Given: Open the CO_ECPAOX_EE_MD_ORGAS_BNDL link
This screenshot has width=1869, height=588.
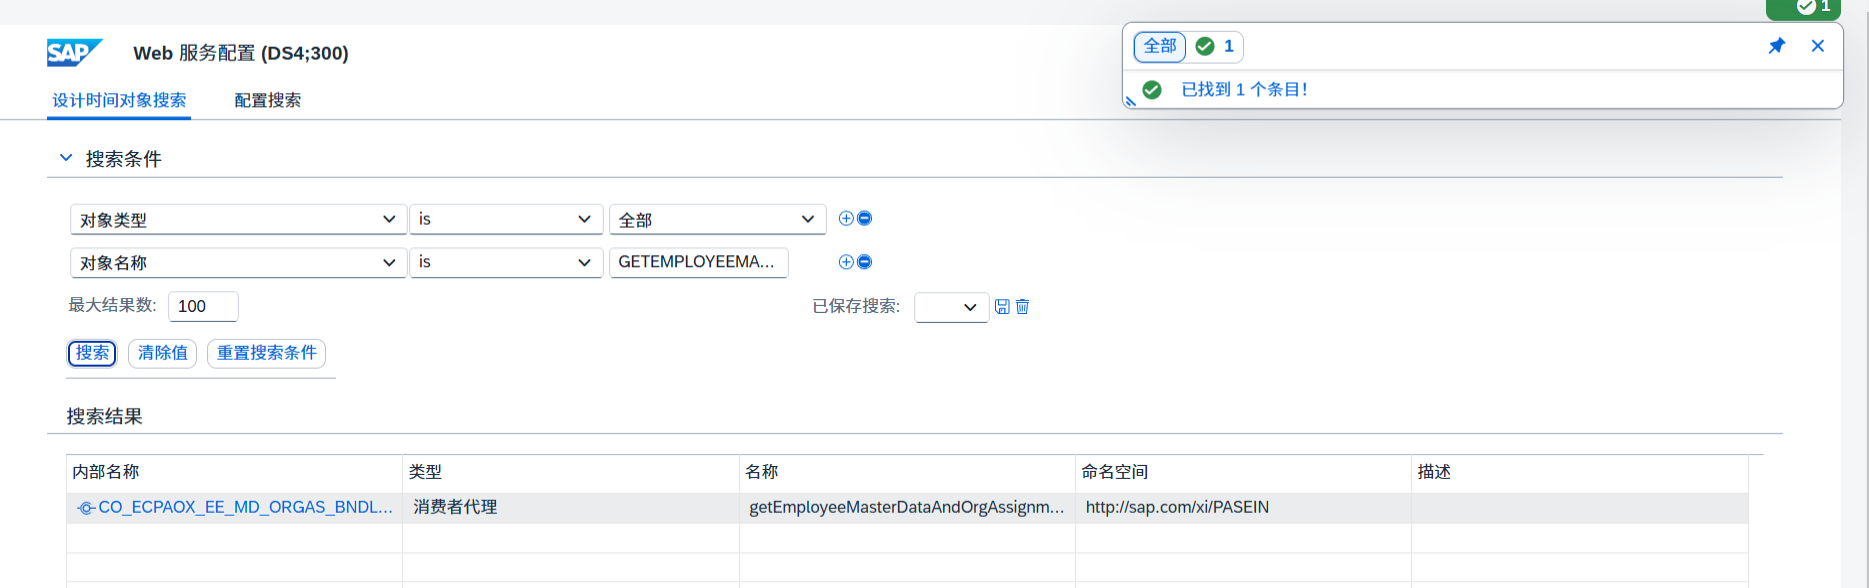Looking at the screenshot, I should (x=245, y=508).
